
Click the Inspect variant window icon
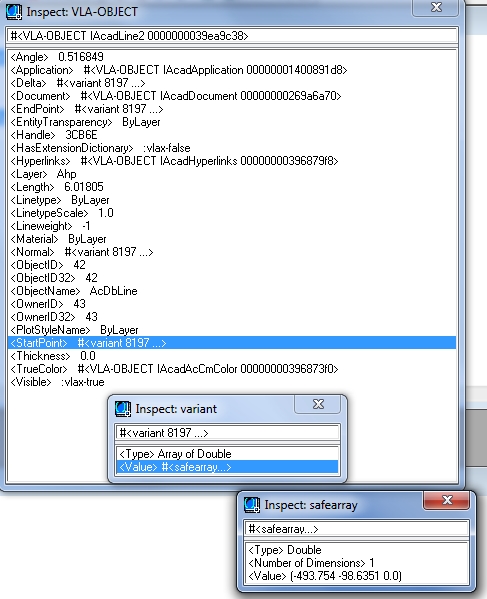123,409
